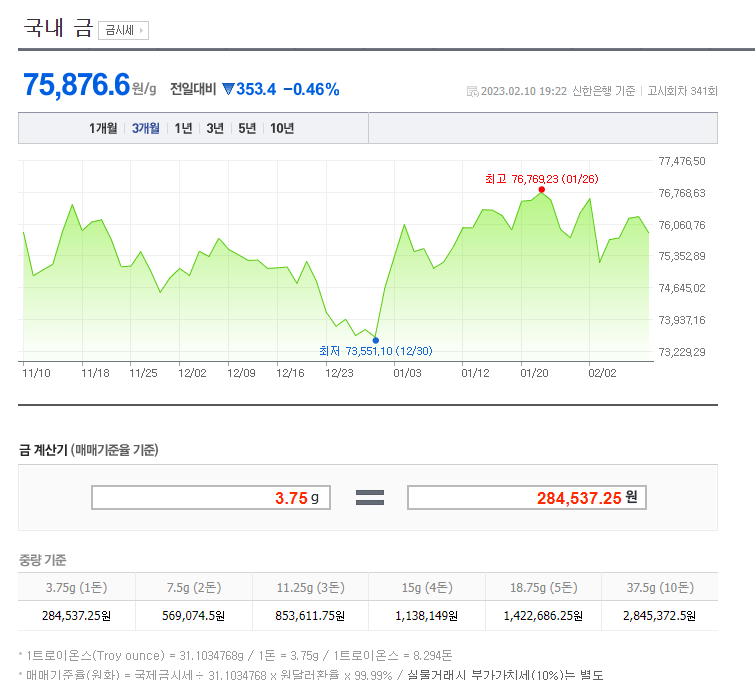Click the equals sign icon in calculator
Viewport: 755px width, 700px height.
click(370, 497)
